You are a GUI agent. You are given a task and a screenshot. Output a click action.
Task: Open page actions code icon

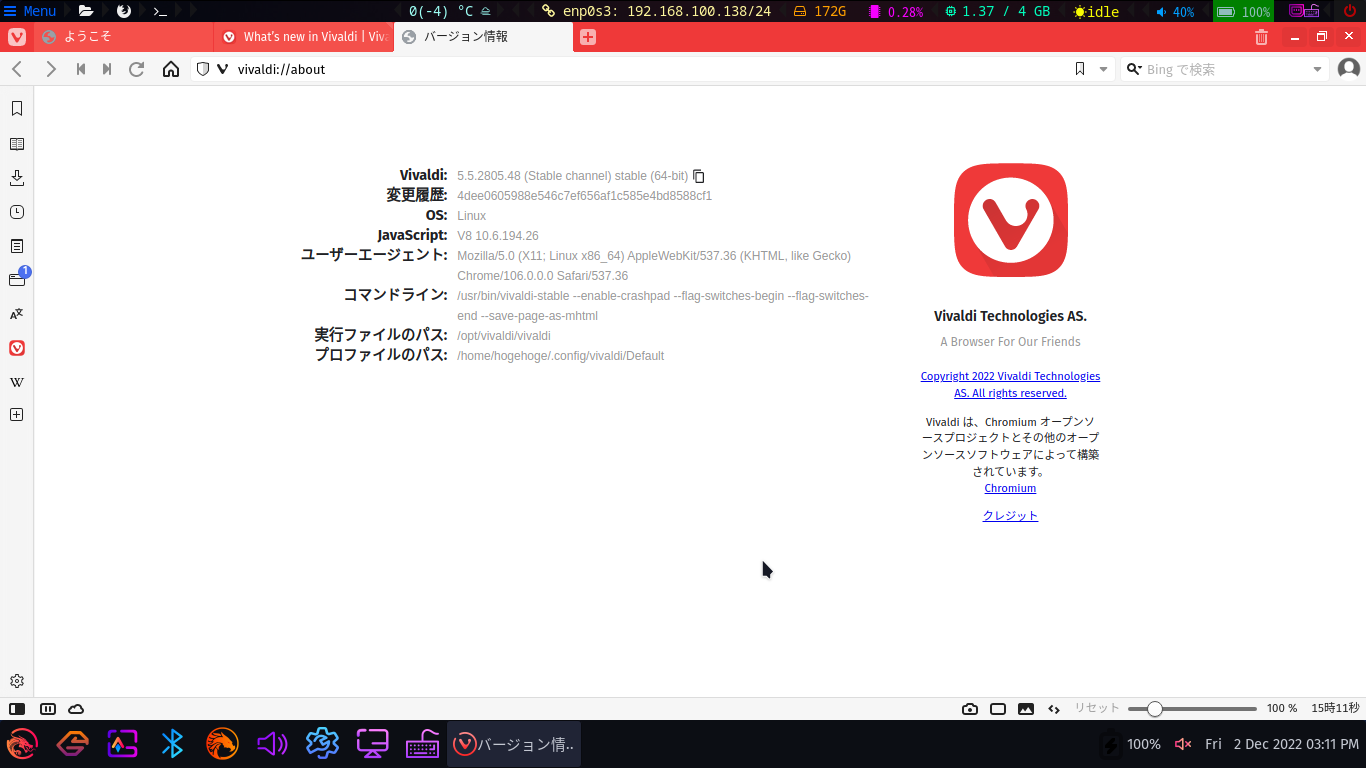(x=1054, y=709)
